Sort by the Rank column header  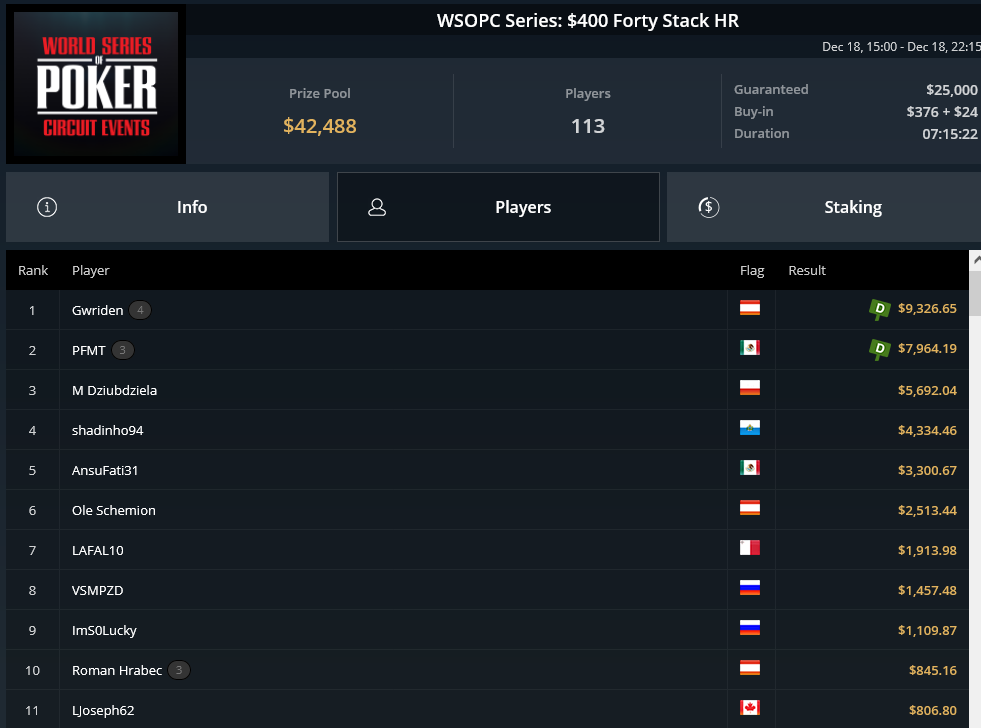tap(33, 270)
